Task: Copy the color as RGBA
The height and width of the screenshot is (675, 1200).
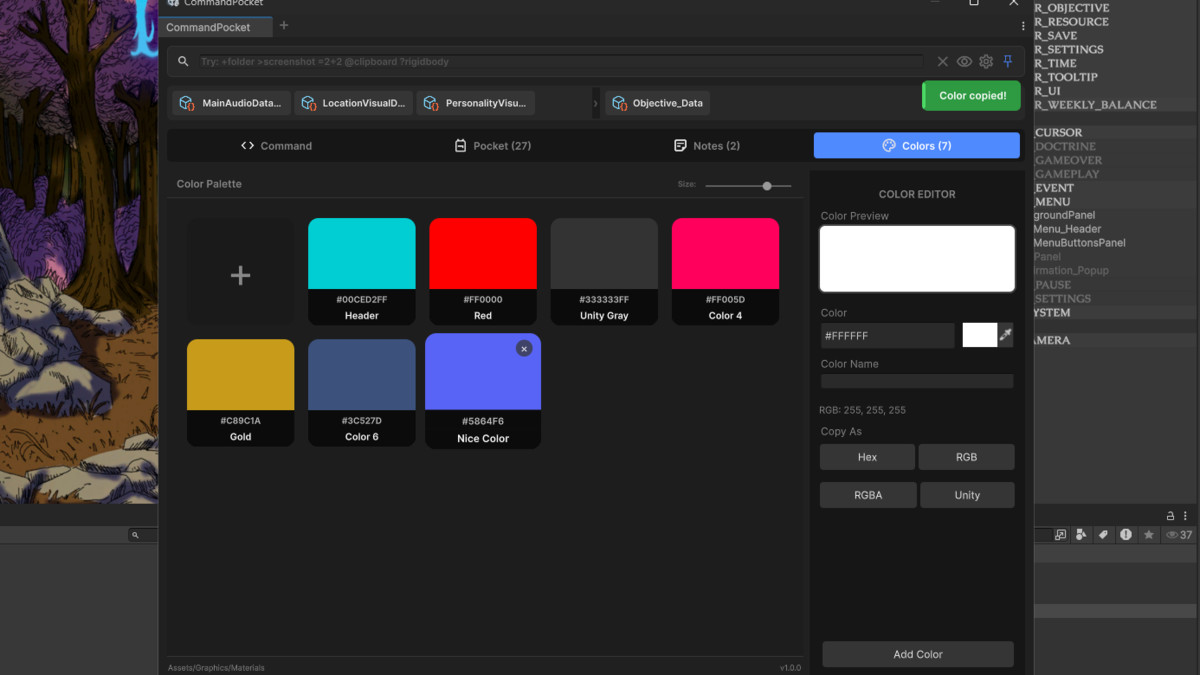Action: pos(867,494)
